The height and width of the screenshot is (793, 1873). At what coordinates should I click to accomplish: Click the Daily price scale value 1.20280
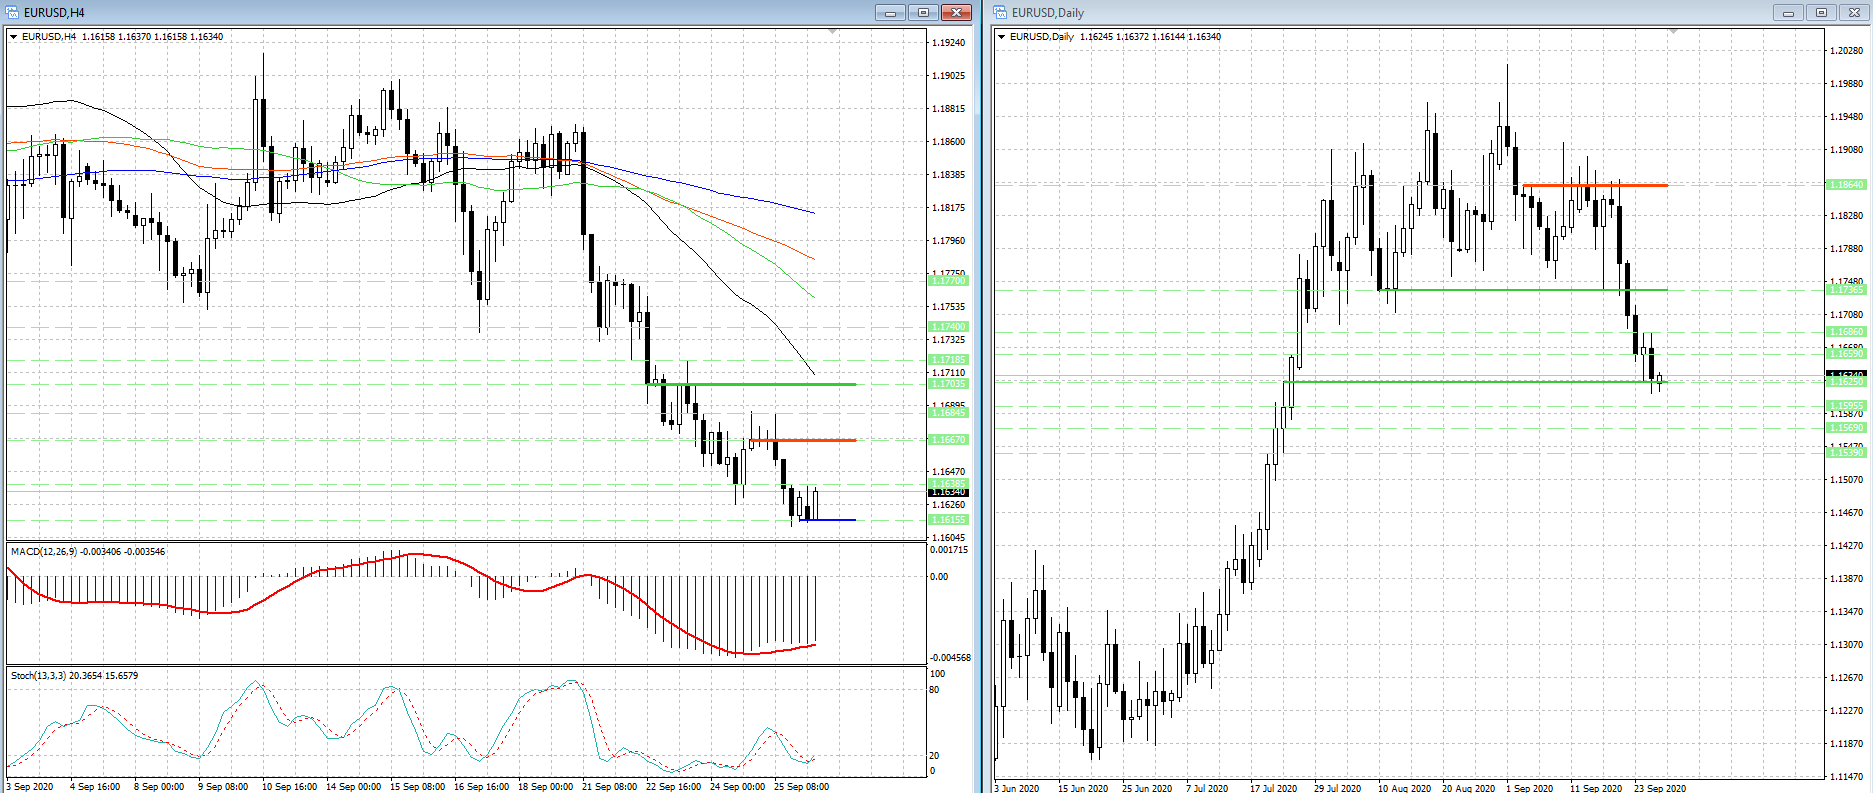(1846, 51)
